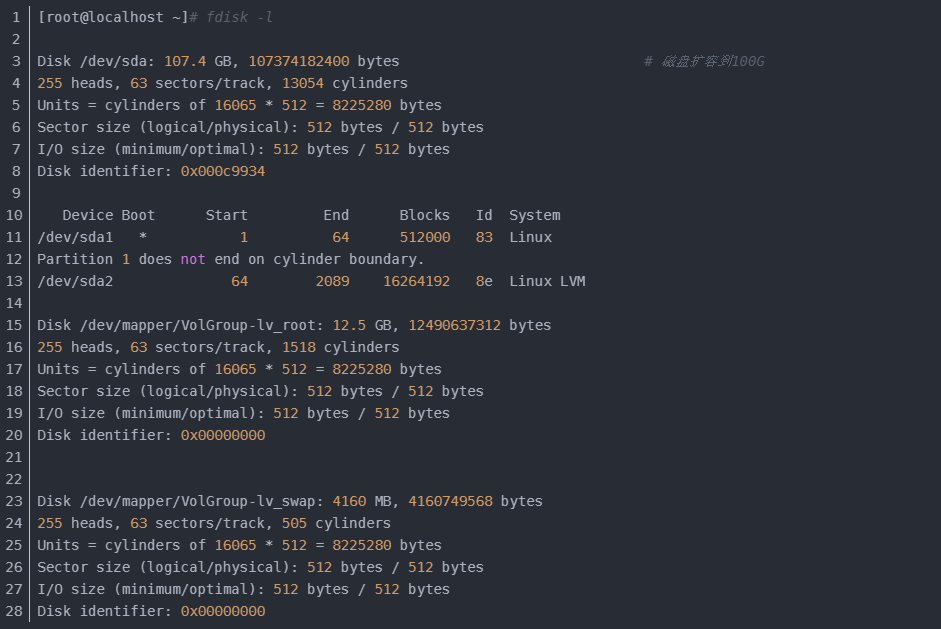Click disk identifier '0x000c9934'
Screen dimensions: 941x629
(223, 172)
